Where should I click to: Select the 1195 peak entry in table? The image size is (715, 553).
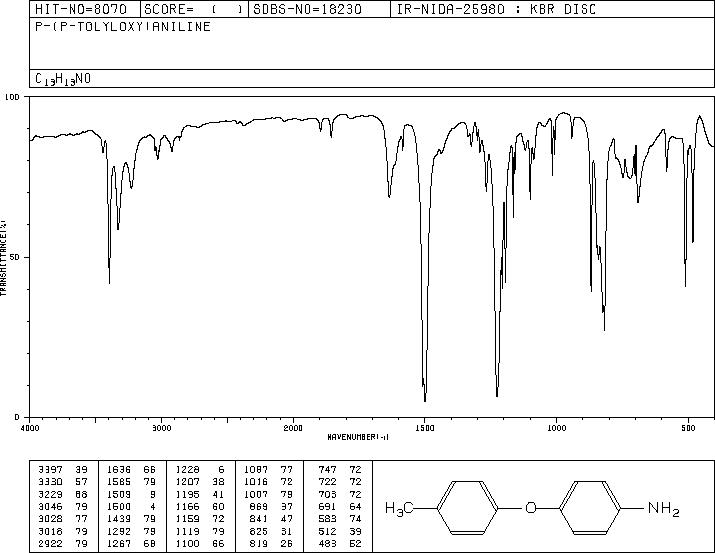[x=200, y=494]
